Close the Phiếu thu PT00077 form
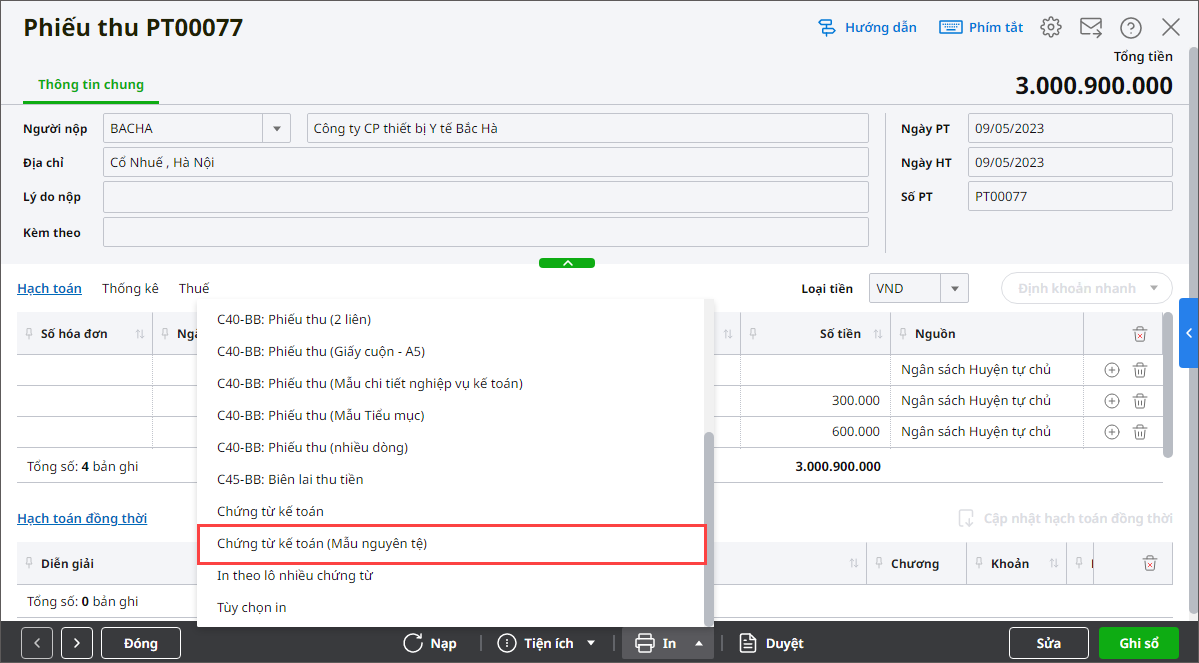This screenshot has width=1199, height=663. point(1171,28)
